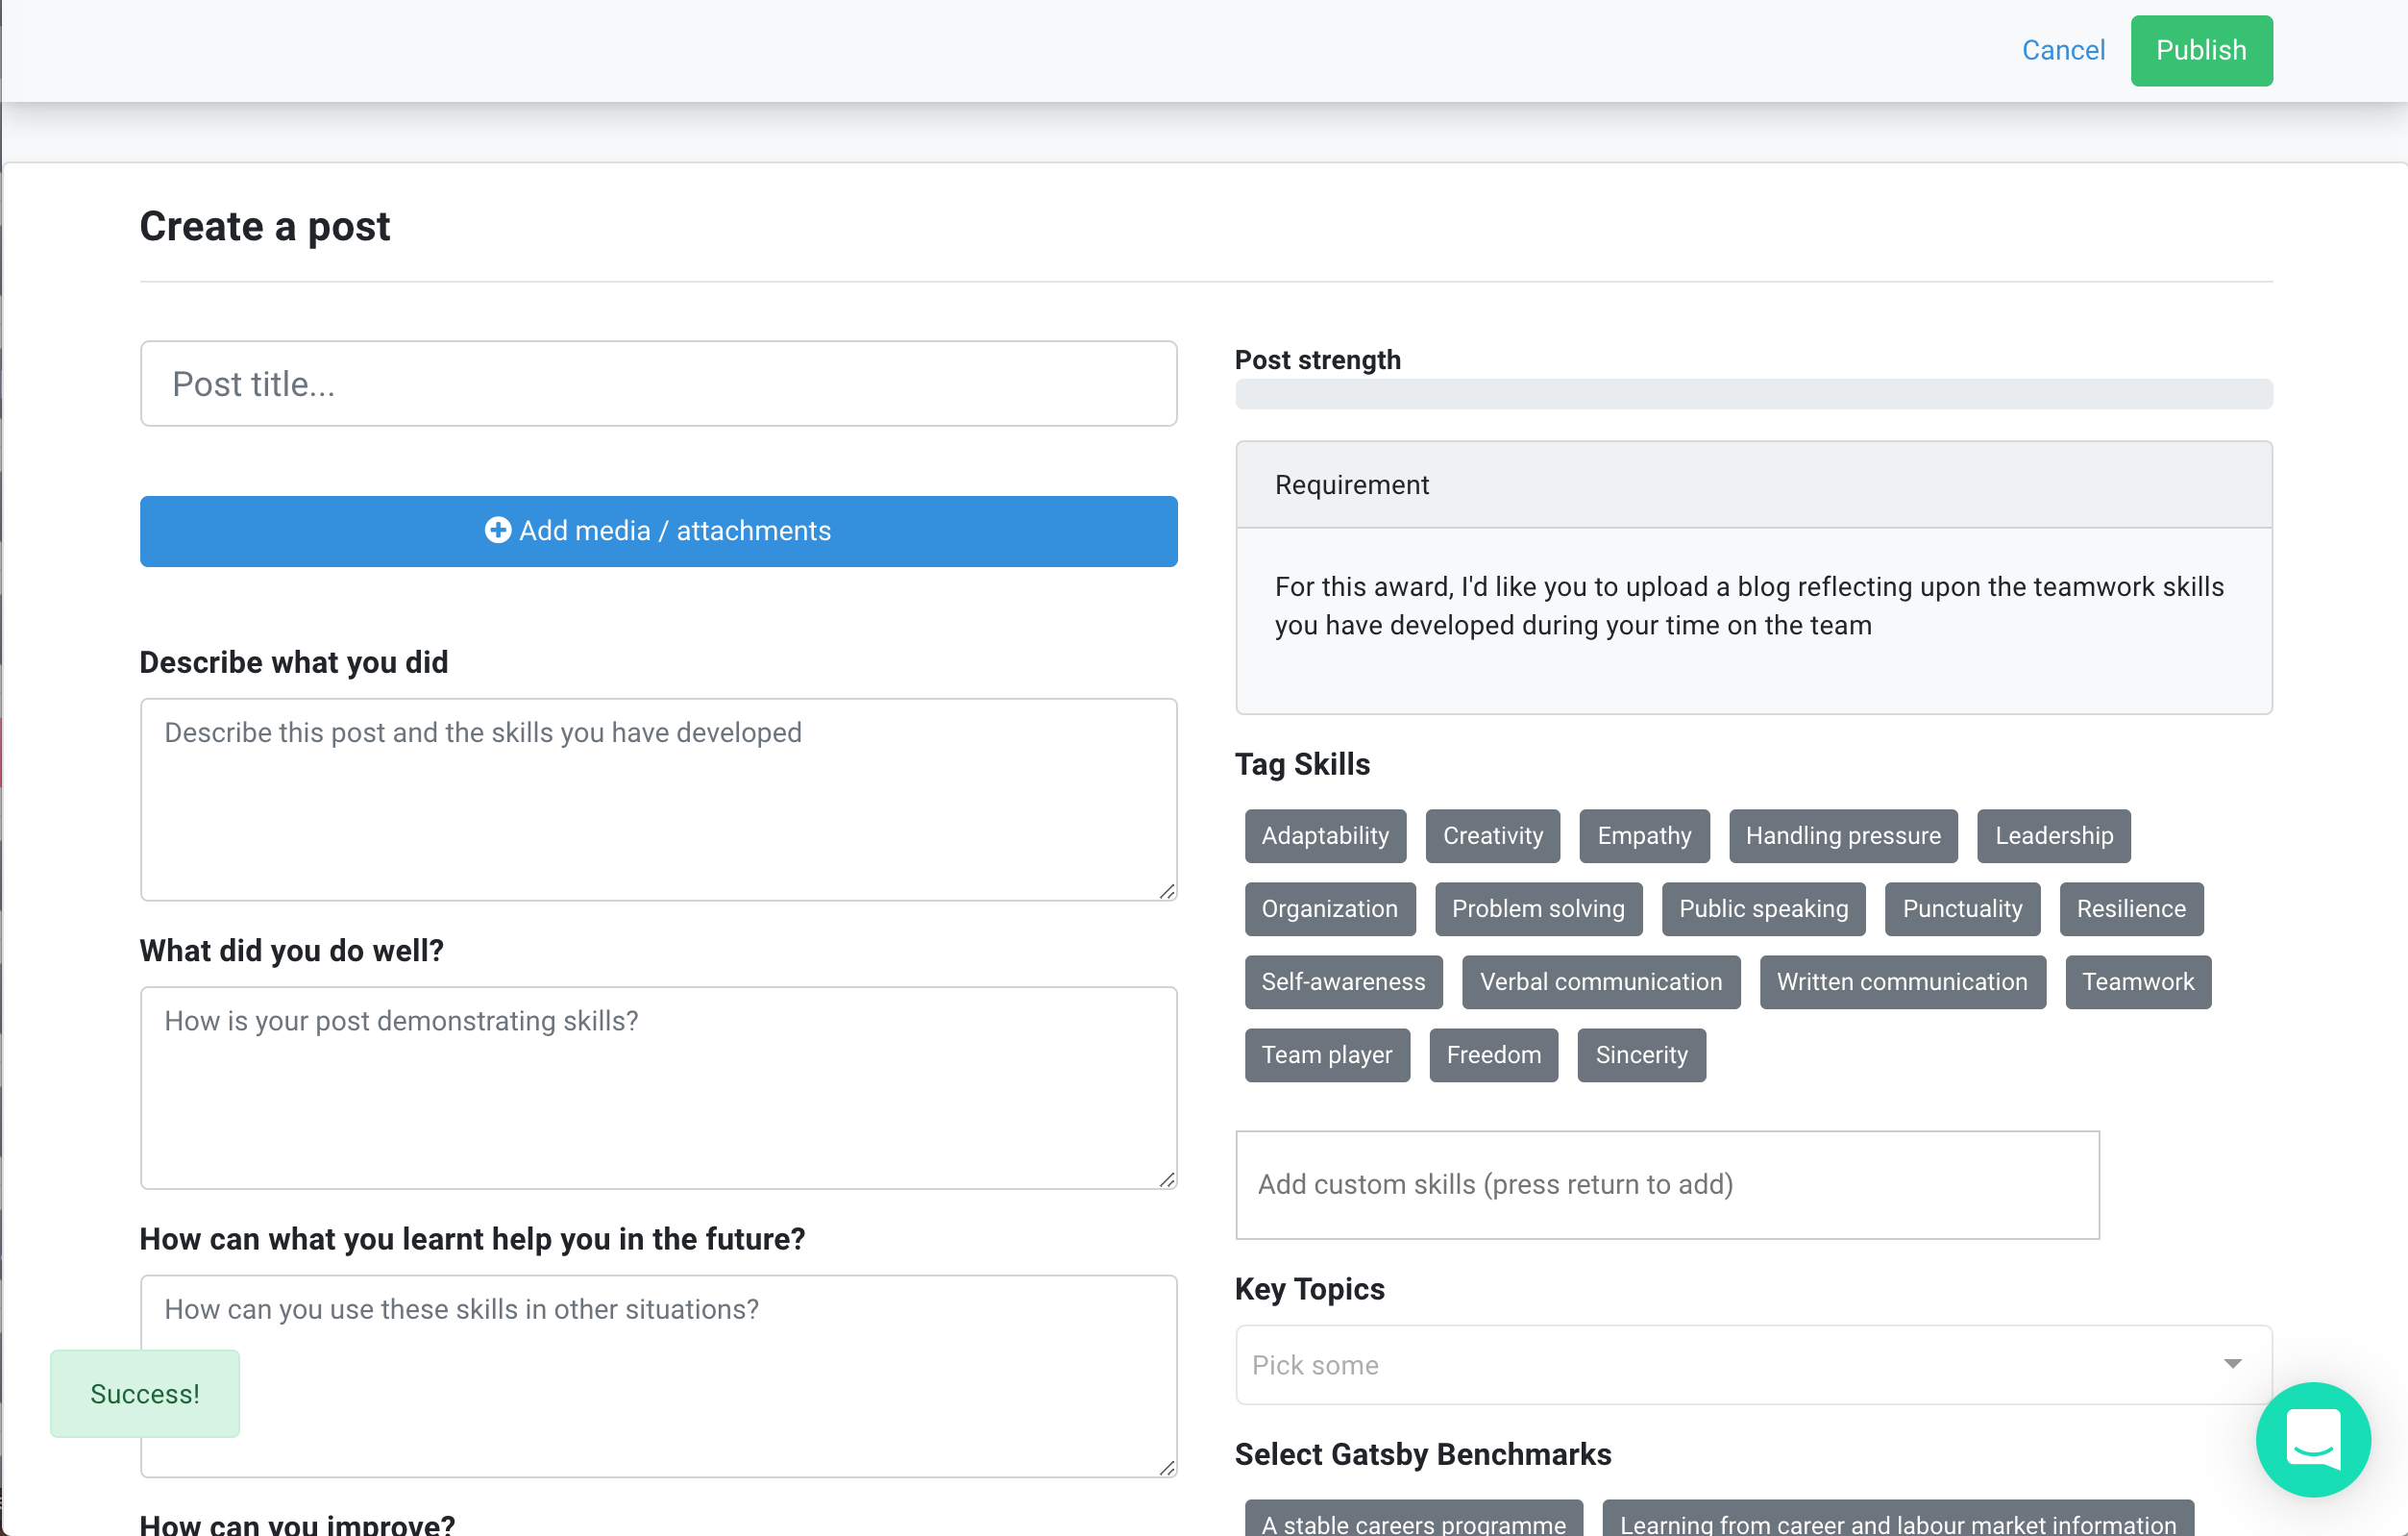The width and height of the screenshot is (2408, 1536).
Task: Dismiss the Success! notification
Action: click(145, 1393)
